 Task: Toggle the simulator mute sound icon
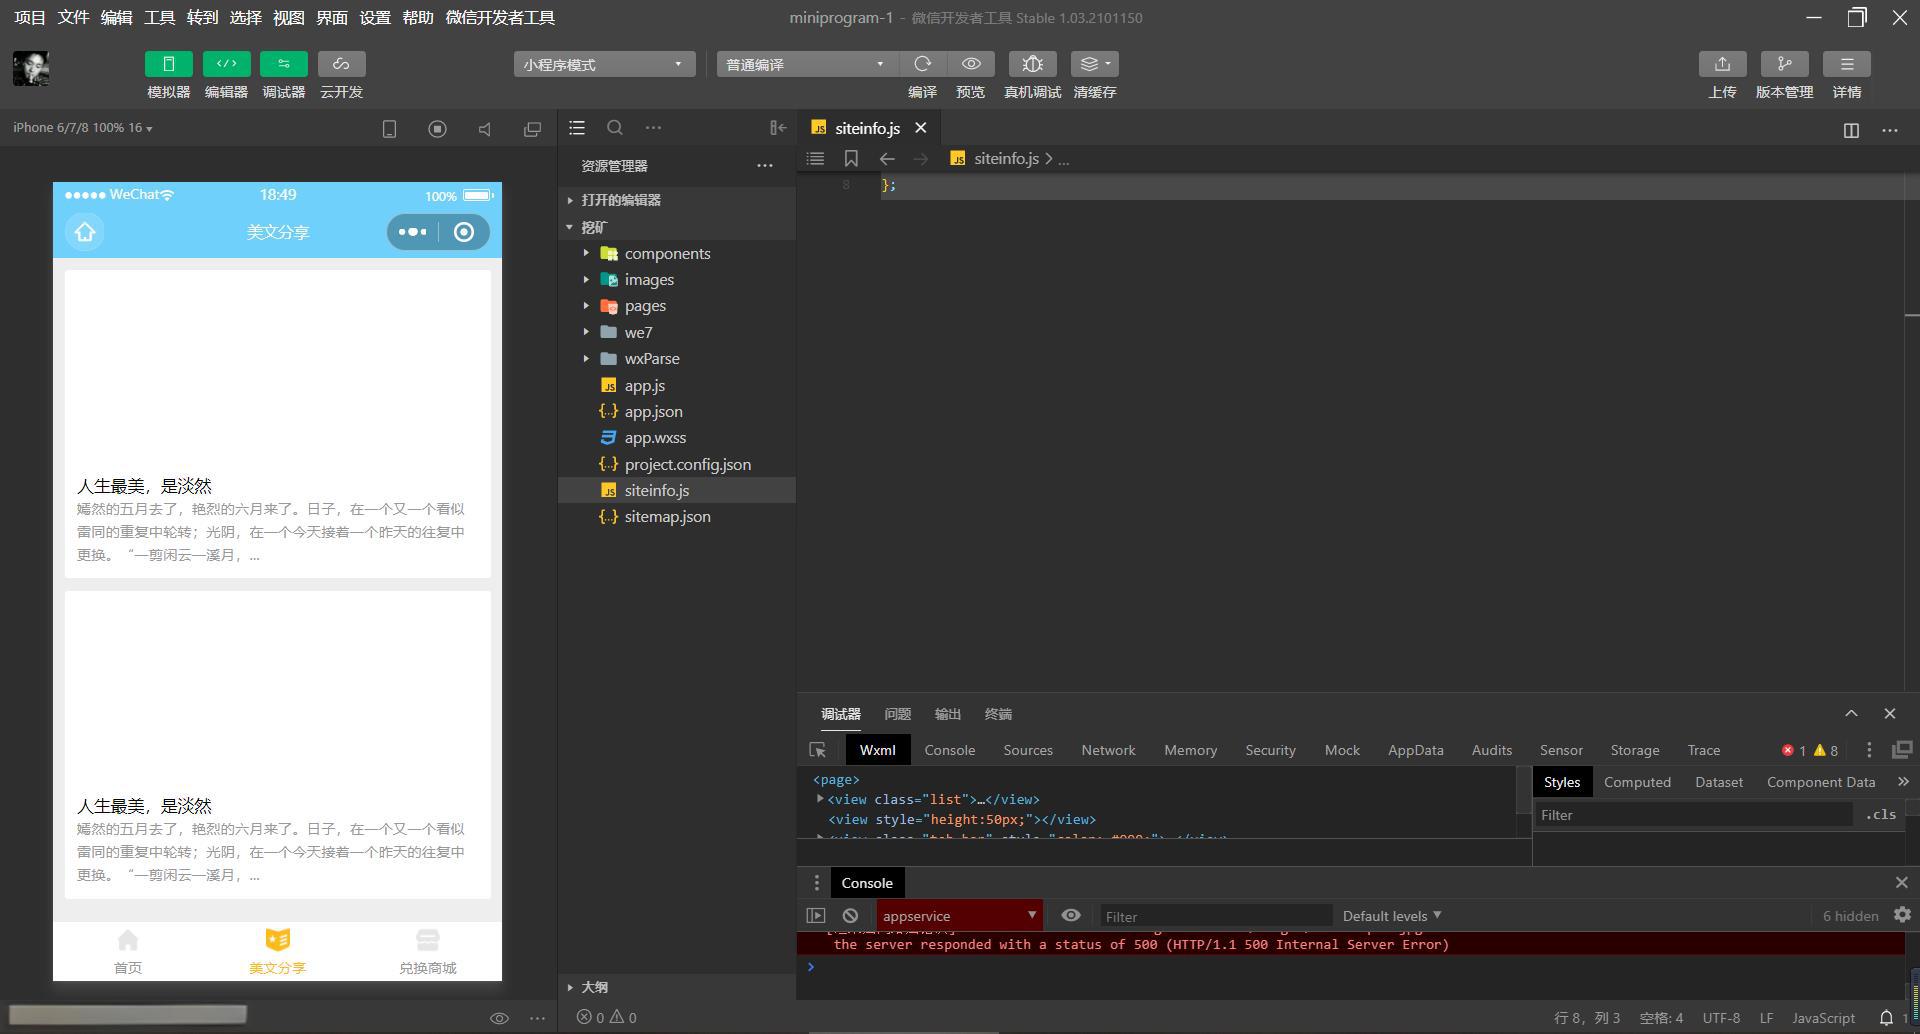click(485, 129)
